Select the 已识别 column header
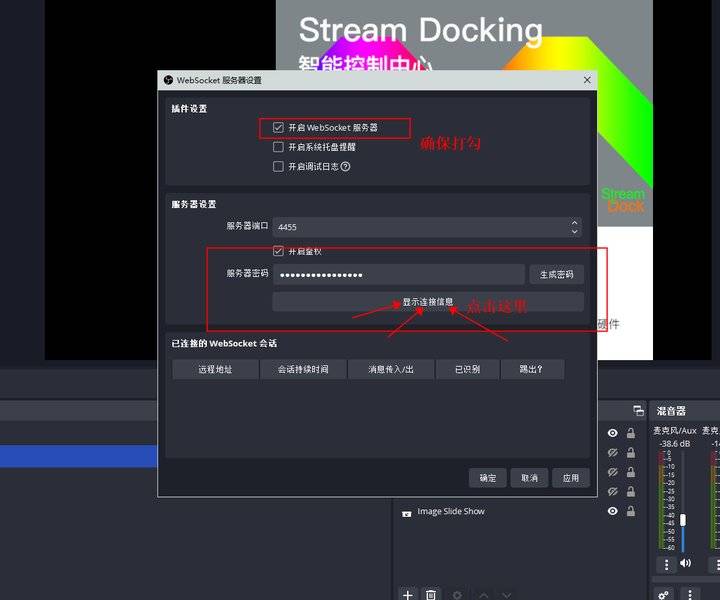 coord(467,369)
